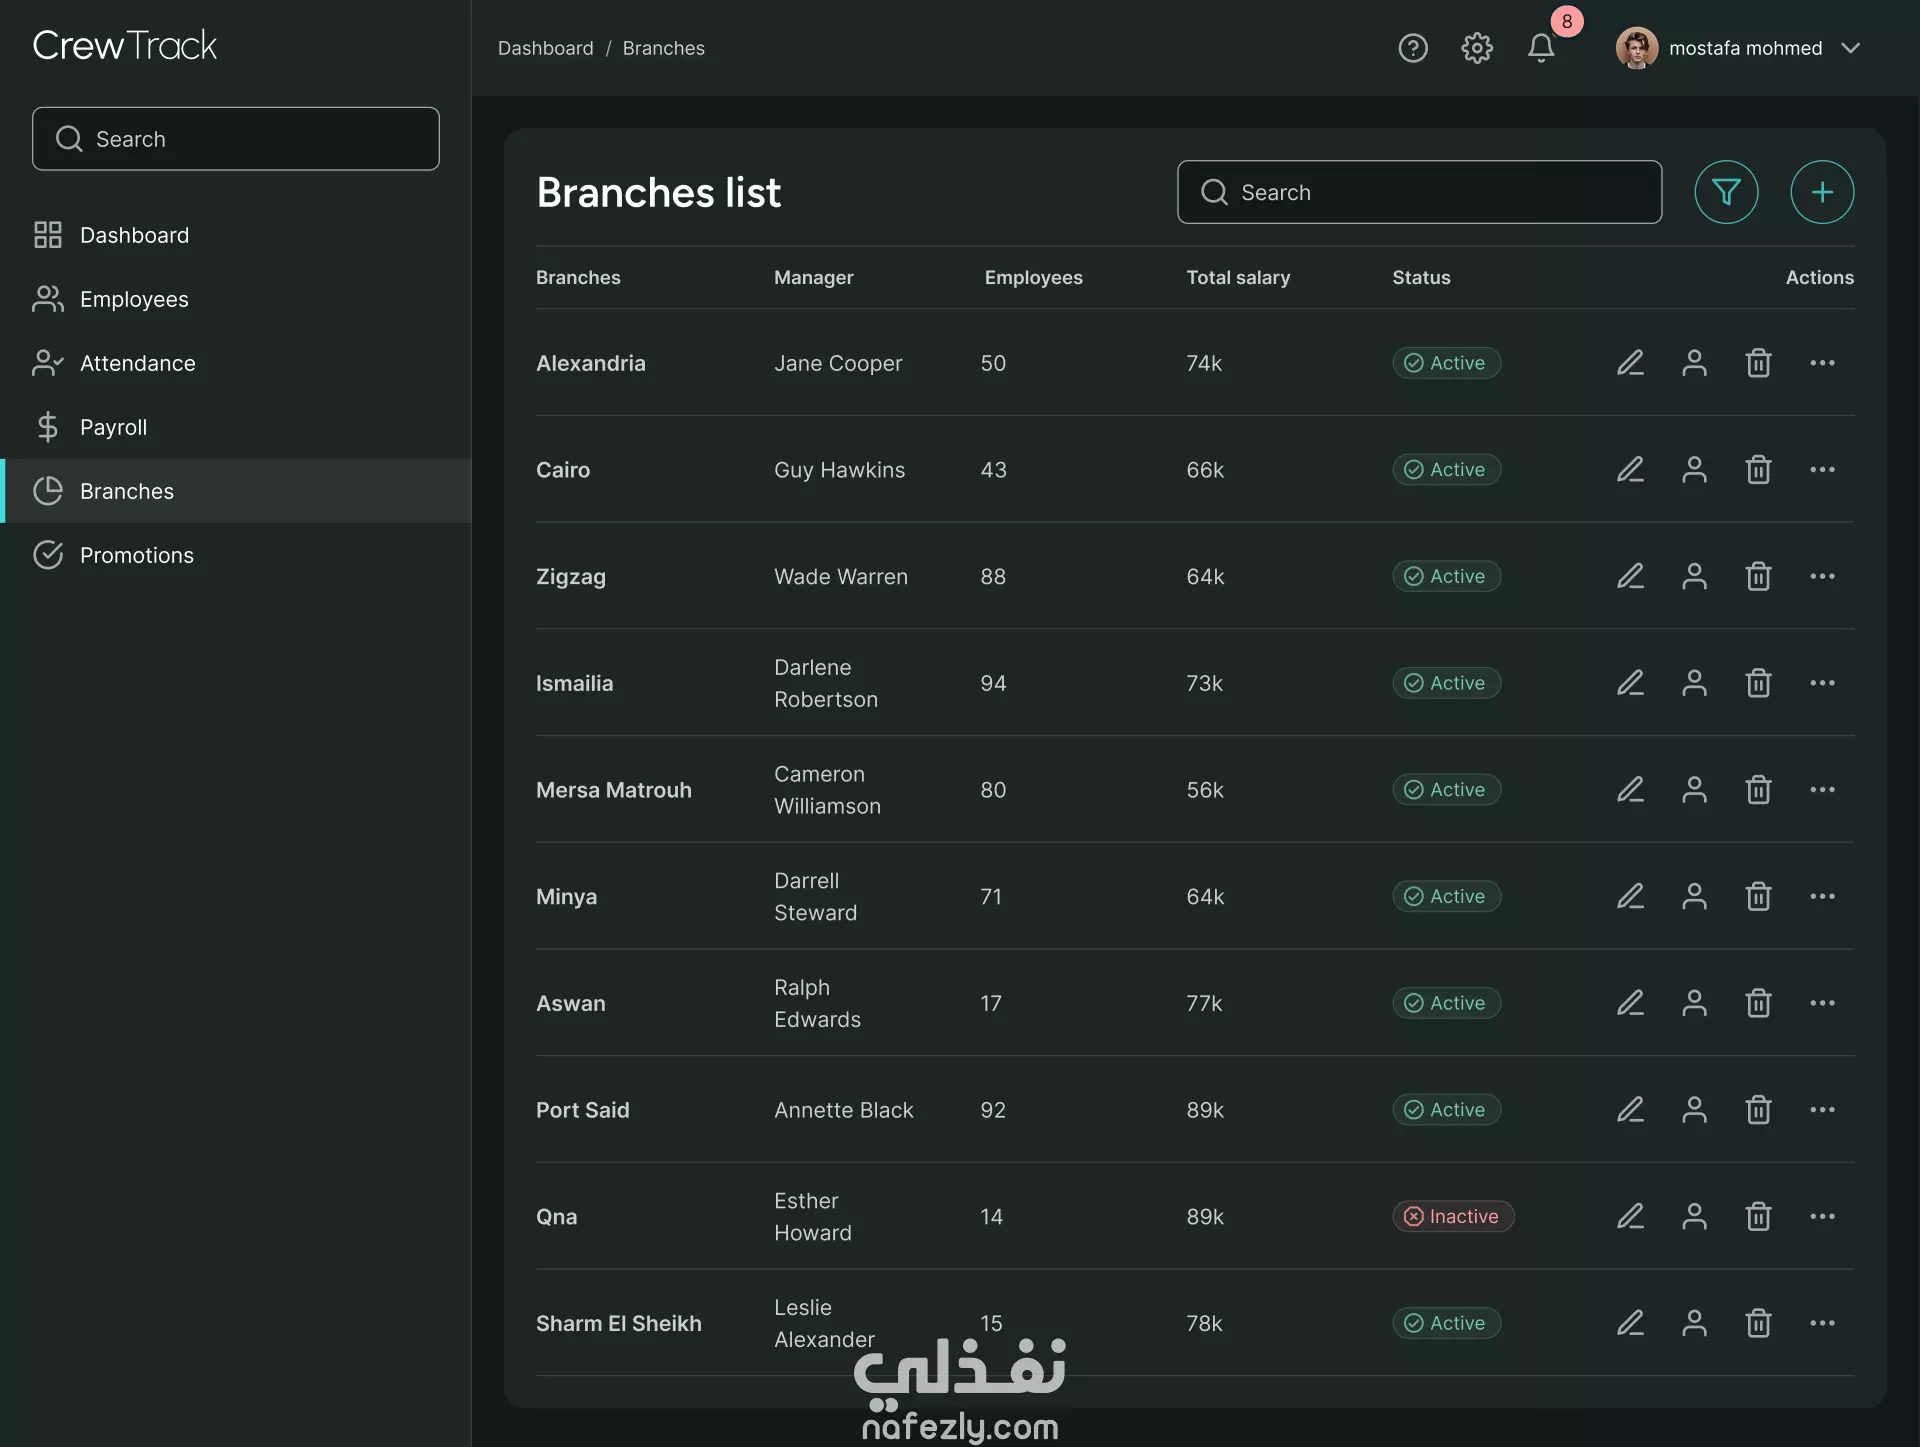The image size is (1920, 1447).
Task: Click the filter icon button
Action: click(x=1726, y=192)
